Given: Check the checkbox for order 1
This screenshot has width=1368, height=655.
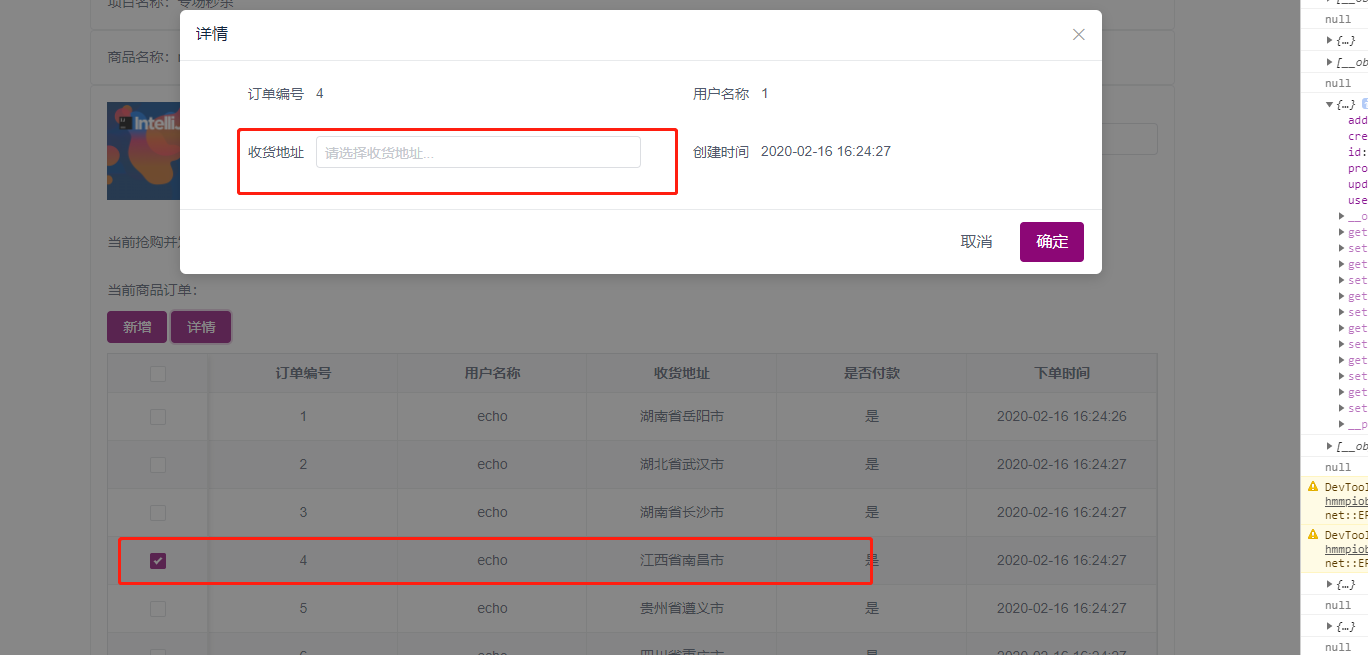Looking at the screenshot, I should click(x=157, y=416).
